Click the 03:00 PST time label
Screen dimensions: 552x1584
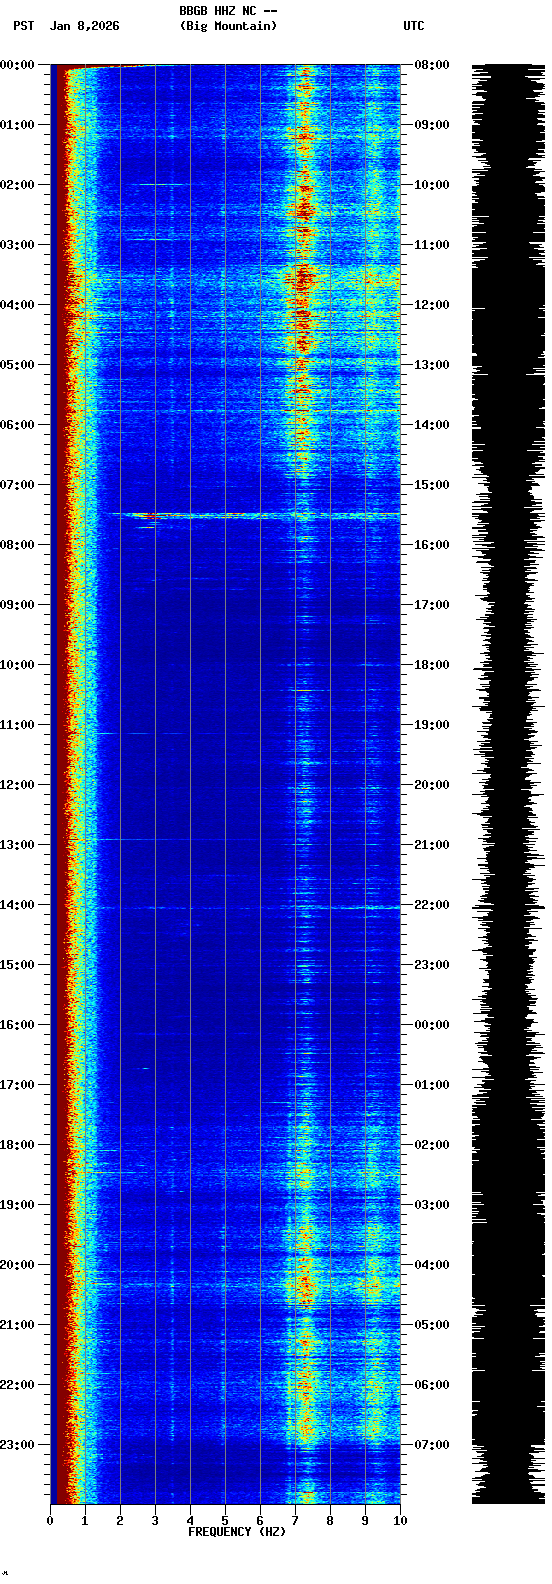(x=17, y=245)
